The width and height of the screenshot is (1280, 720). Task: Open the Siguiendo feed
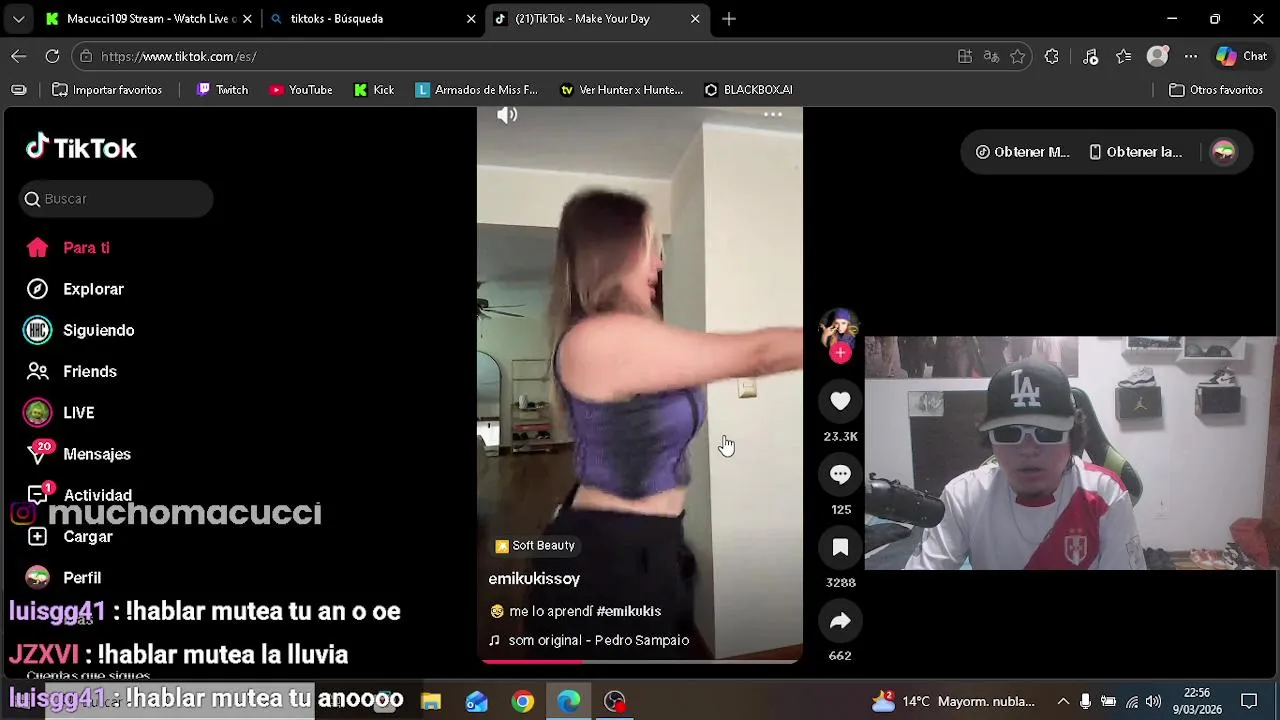pos(80,330)
